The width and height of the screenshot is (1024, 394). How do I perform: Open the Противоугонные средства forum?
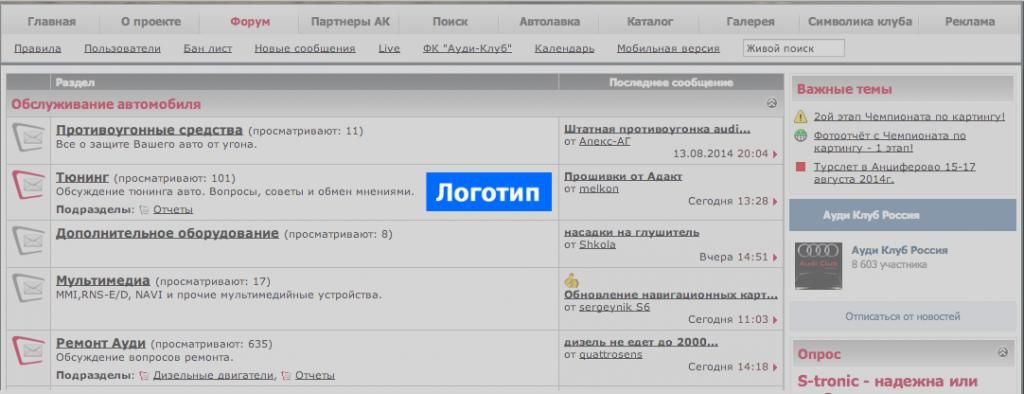click(149, 130)
